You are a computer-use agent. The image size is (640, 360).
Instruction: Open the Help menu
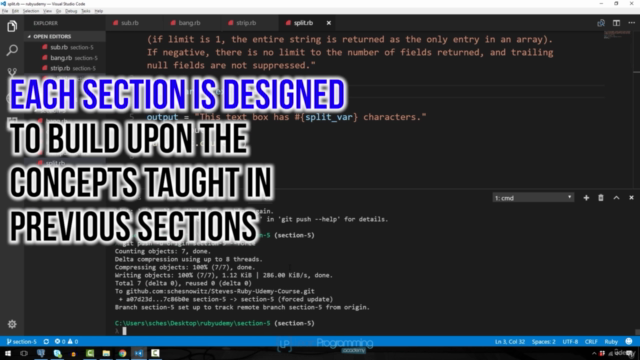pos(99,11)
